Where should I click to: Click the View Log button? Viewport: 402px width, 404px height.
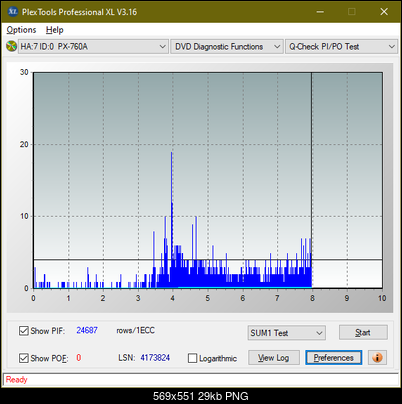tap(274, 358)
